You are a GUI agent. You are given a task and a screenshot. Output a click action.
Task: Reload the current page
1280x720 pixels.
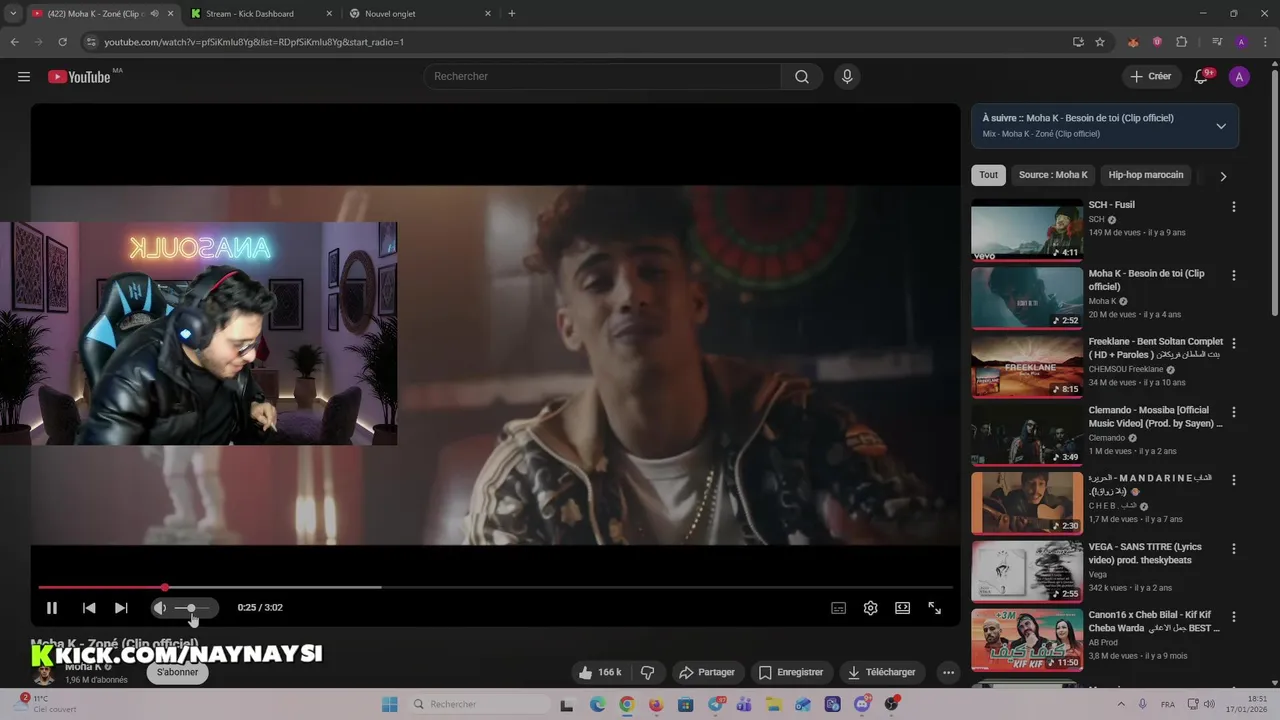[x=62, y=42]
